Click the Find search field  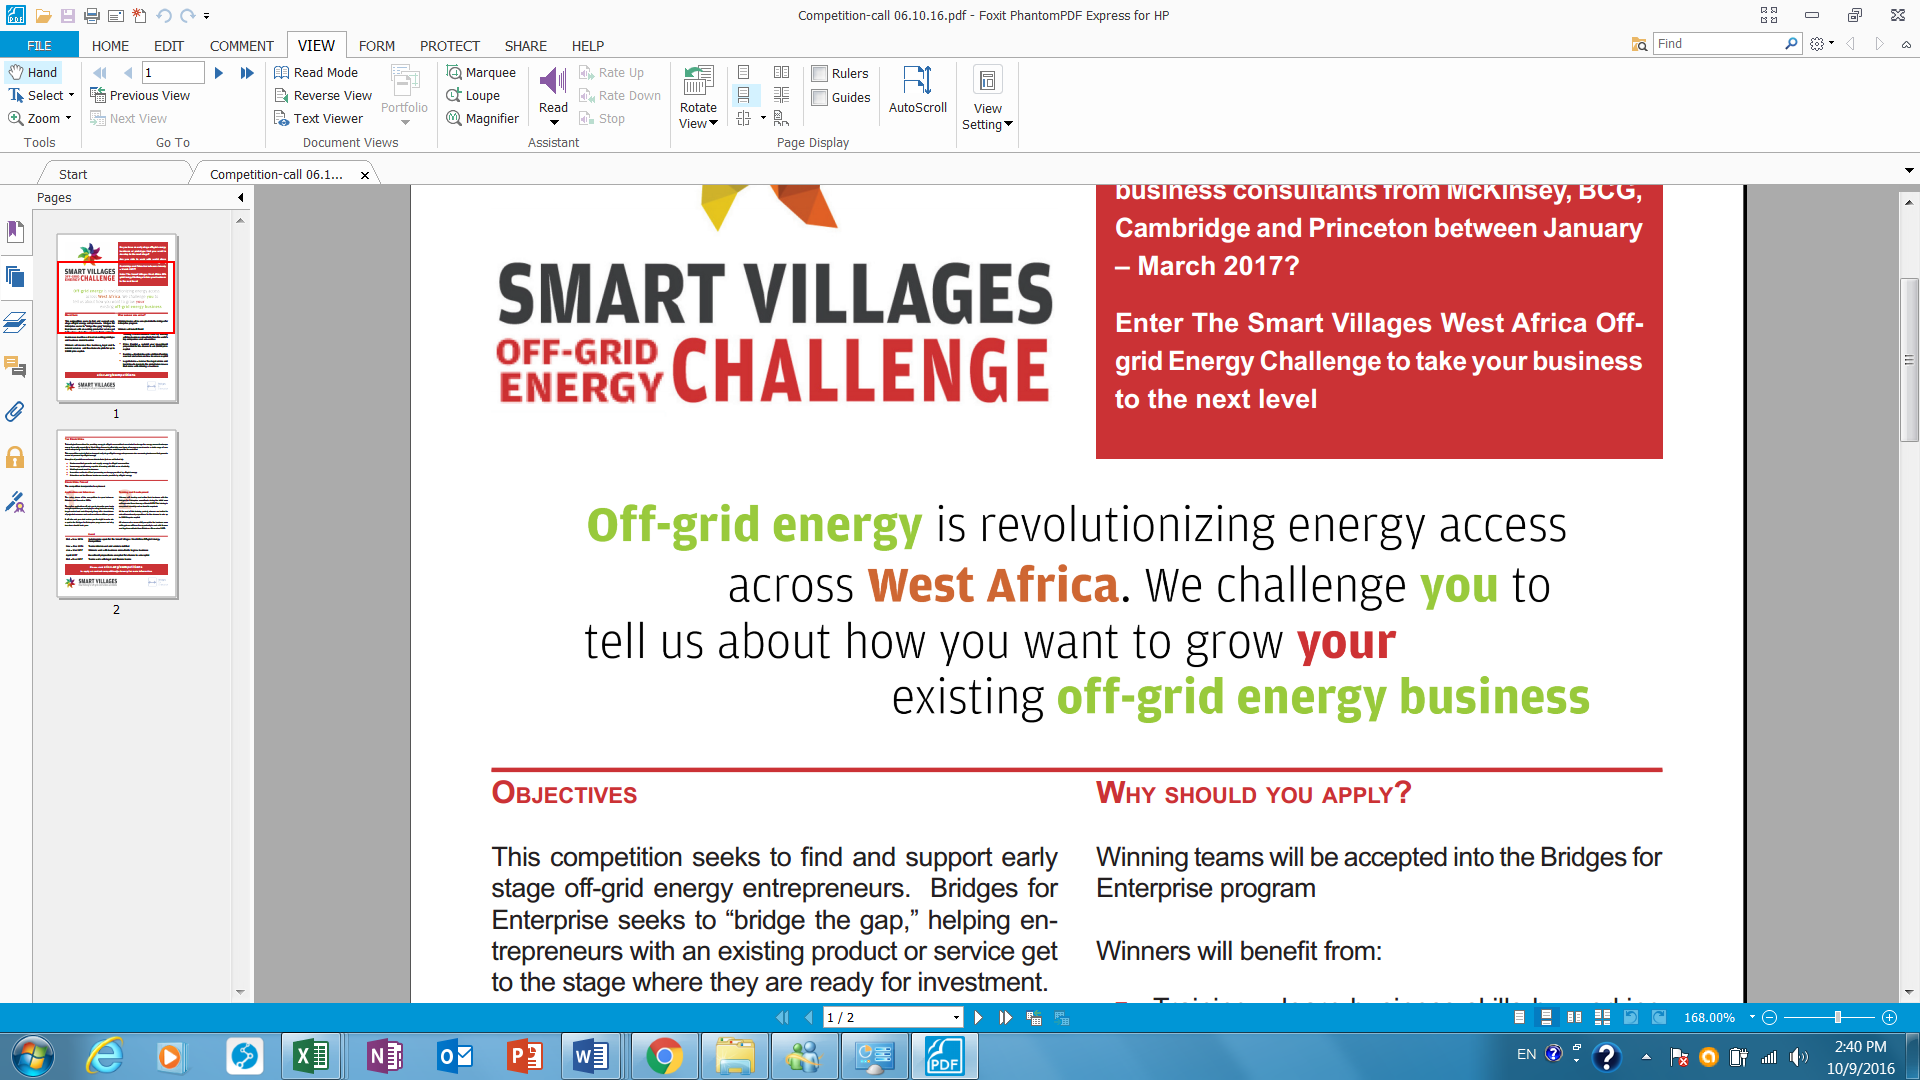(1718, 43)
